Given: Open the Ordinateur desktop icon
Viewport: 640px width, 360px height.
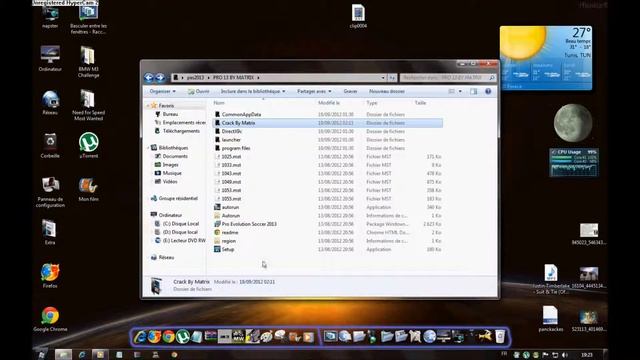Looking at the screenshot, I should coord(50,59).
